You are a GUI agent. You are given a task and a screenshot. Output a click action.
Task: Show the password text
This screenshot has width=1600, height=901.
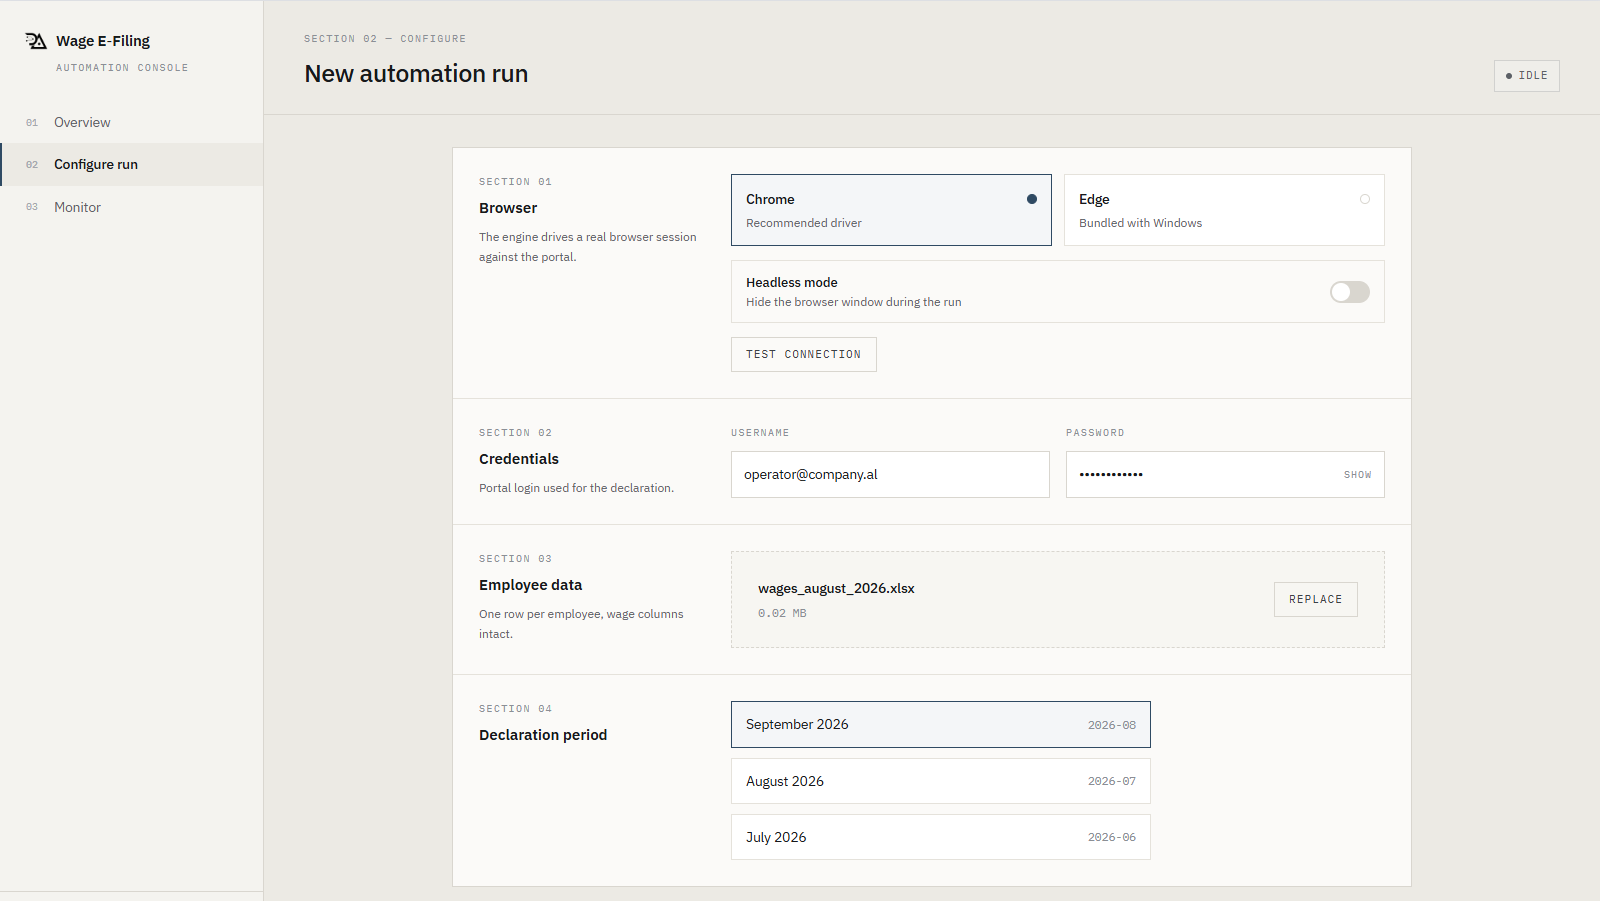(x=1357, y=475)
